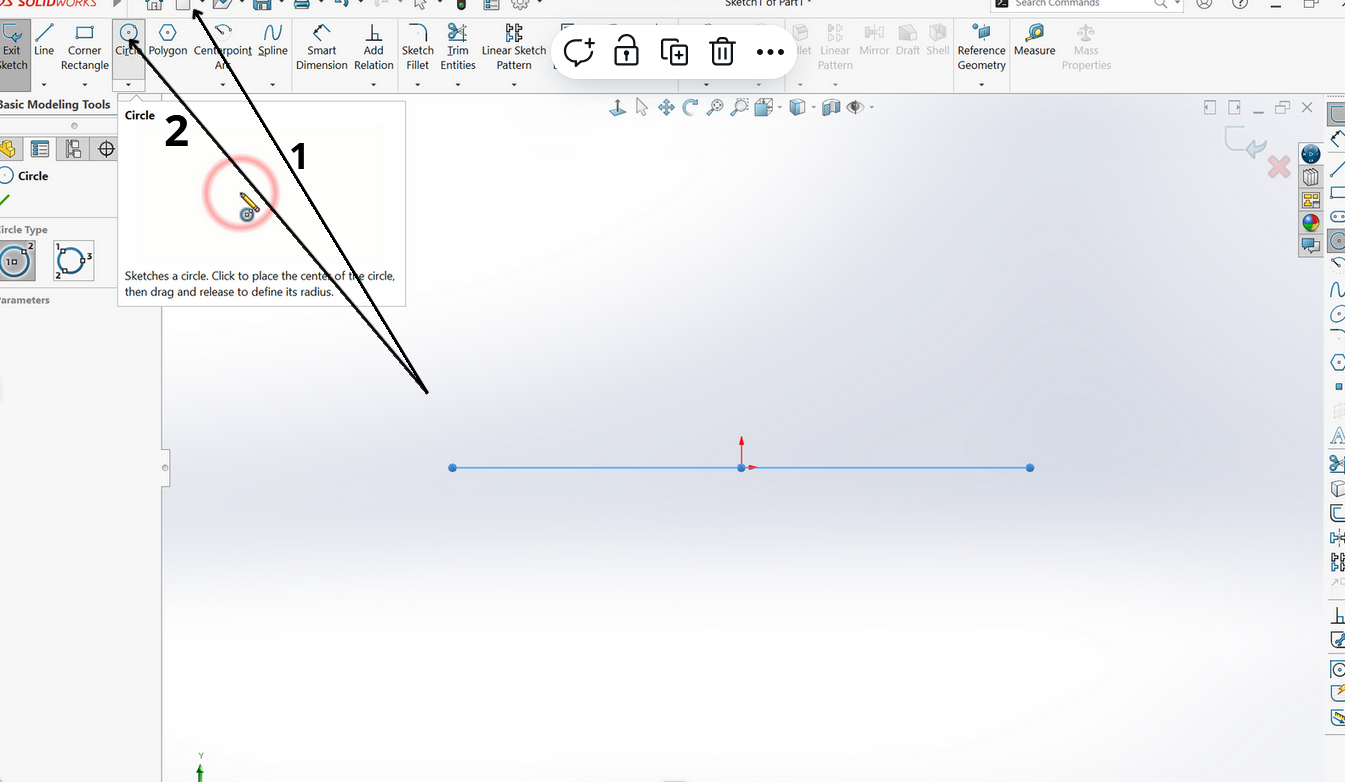1345x782 pixels.
Task: Expand the Circle tool dropdown arrow
Action: point(128,85)
